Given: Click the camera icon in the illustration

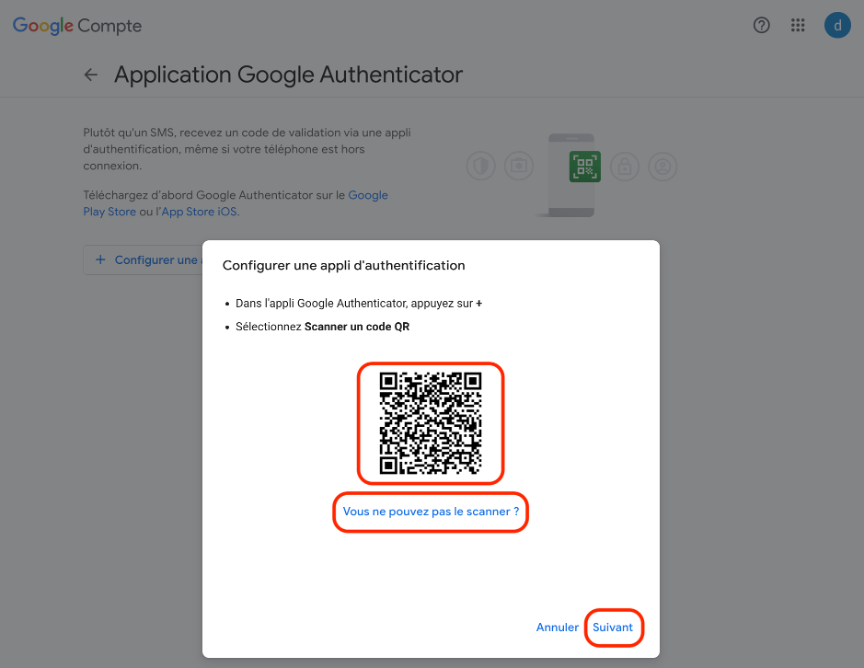Looking at the screenshot, I should pyautogui.click(x=519, y=166).
